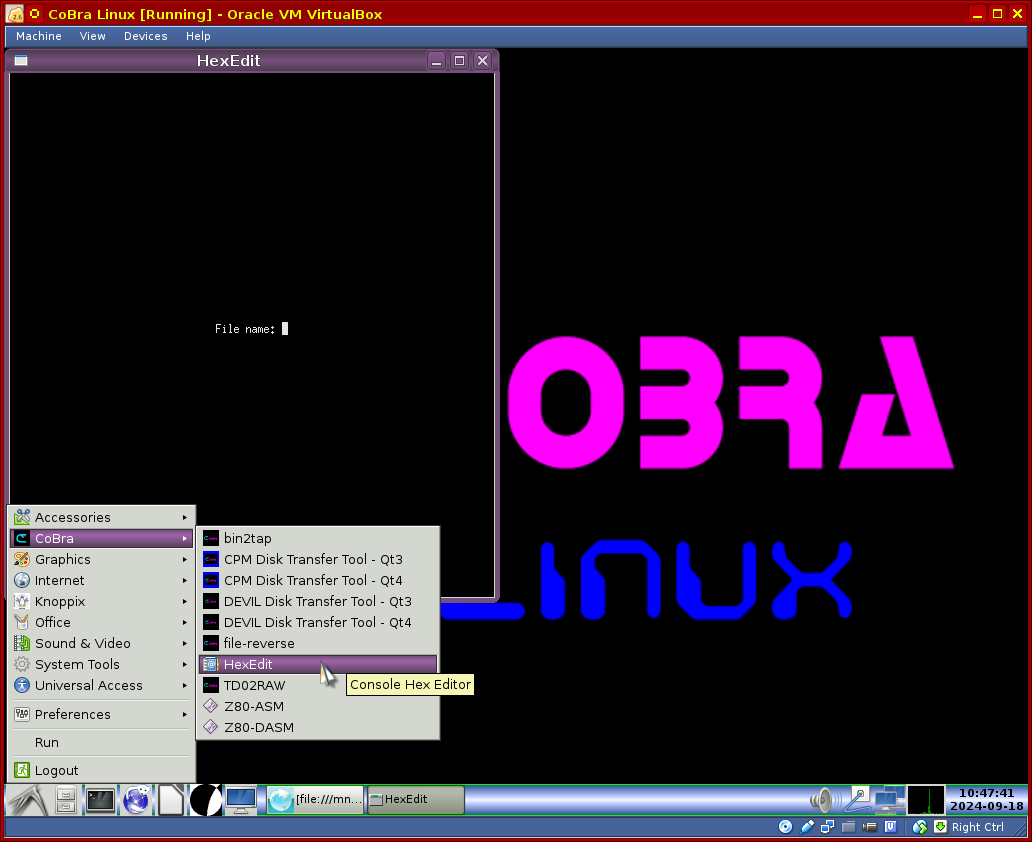Expand the Graphics submenu
This screenshot has width=1032, height=842.
coord(100,559)
